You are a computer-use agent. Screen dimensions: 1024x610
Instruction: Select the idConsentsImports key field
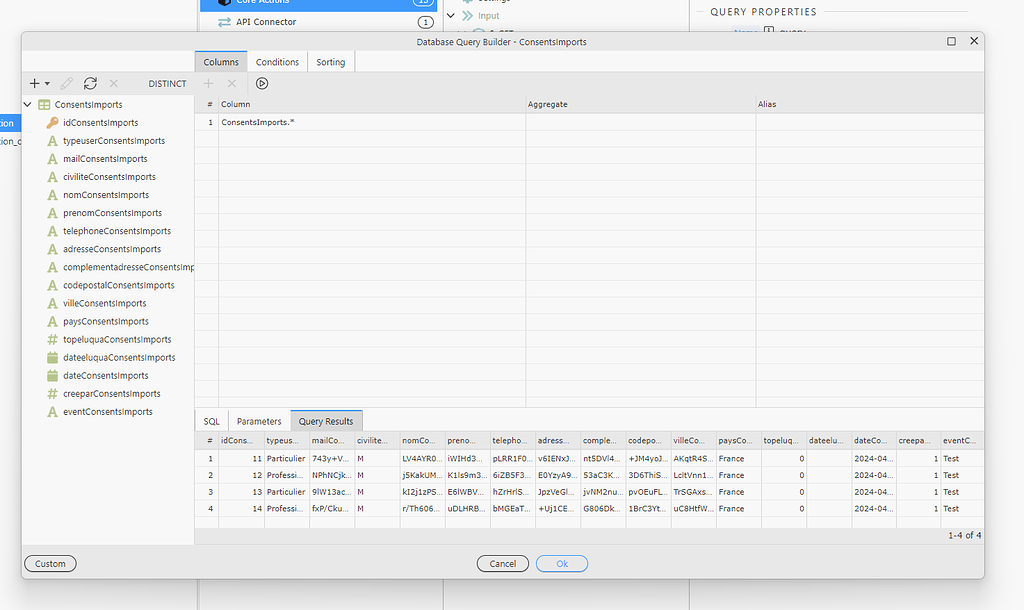coord(100,123)
